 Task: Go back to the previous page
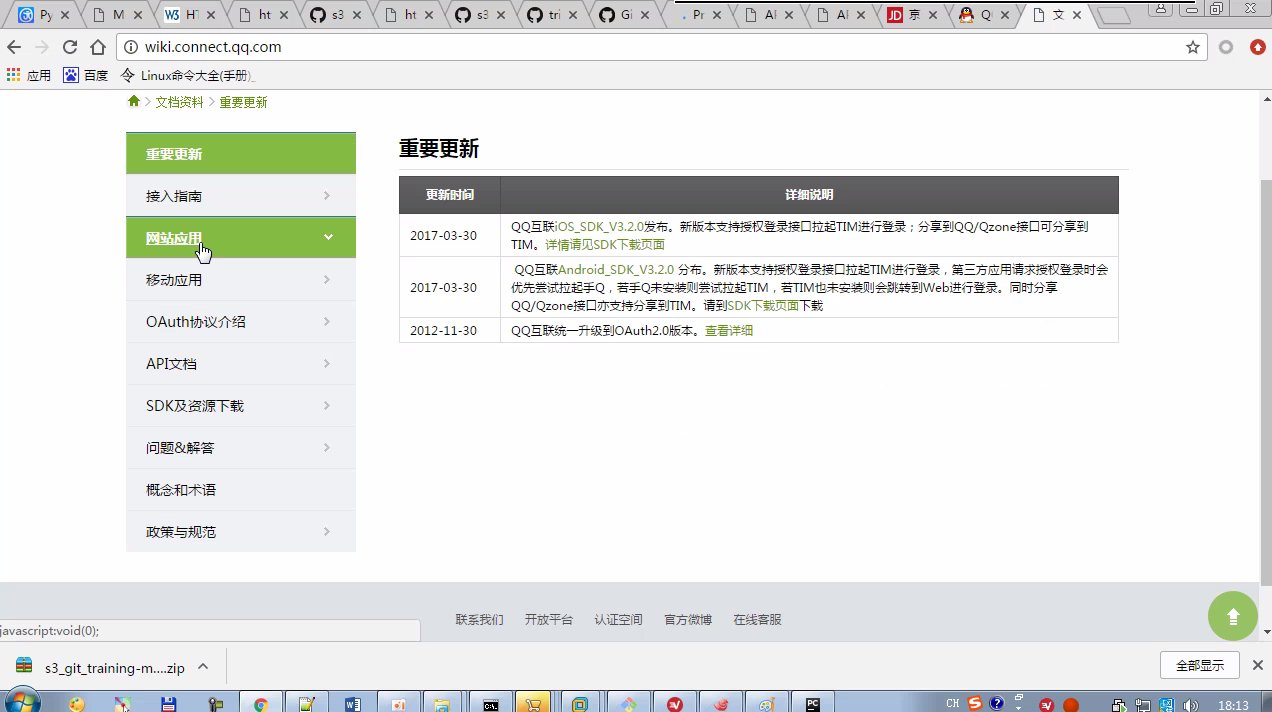pyautogui.click(x=14, y=47)
